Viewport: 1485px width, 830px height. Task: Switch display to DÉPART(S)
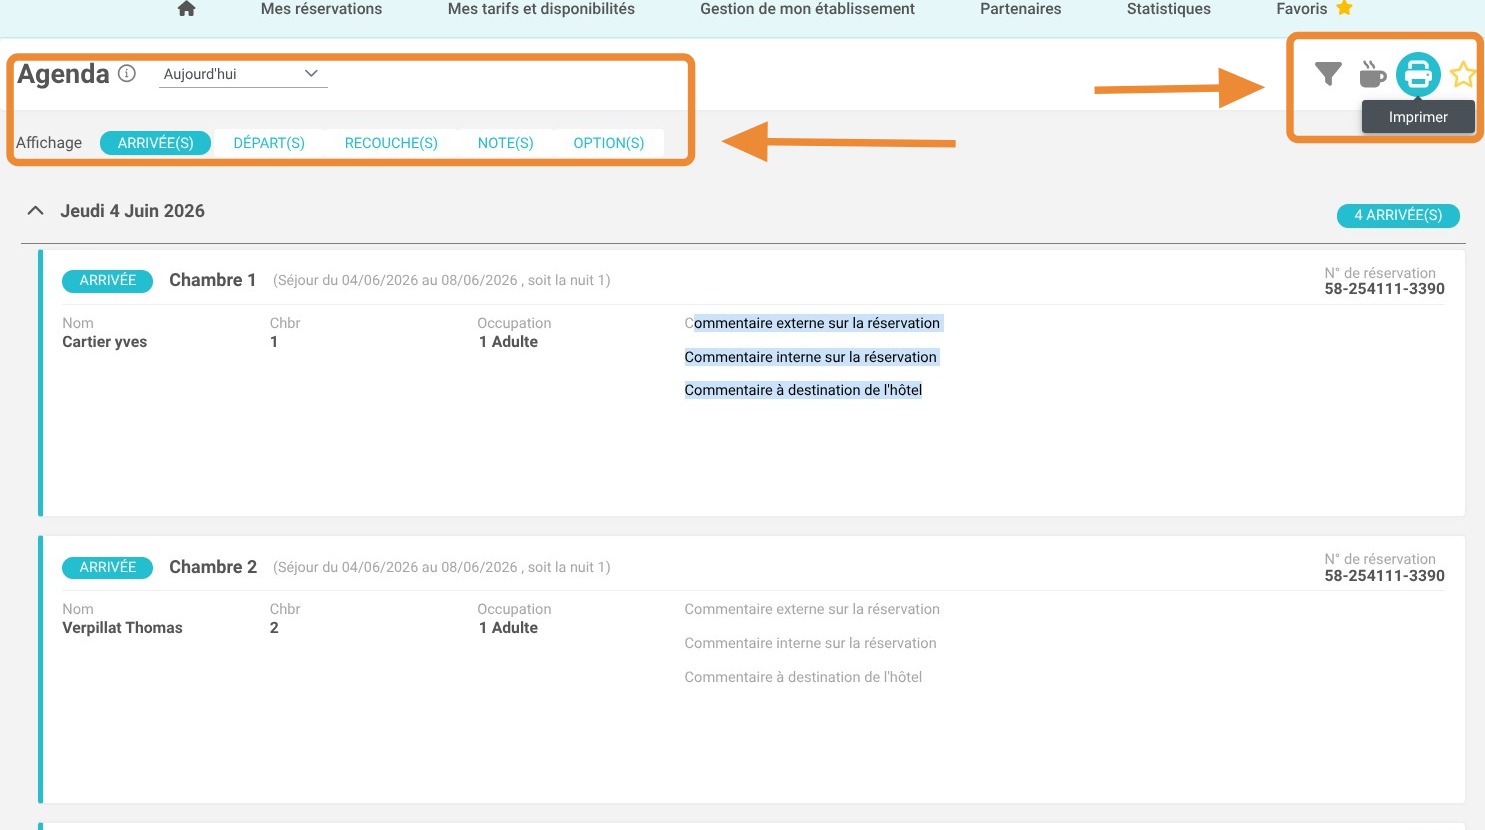(269, 143)
